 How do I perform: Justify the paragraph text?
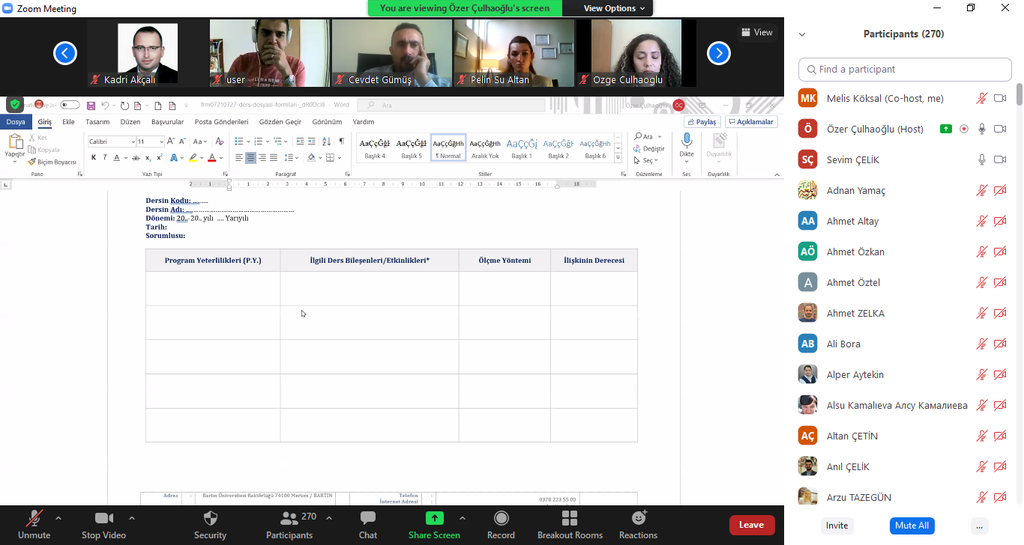(x=274, y=157)
